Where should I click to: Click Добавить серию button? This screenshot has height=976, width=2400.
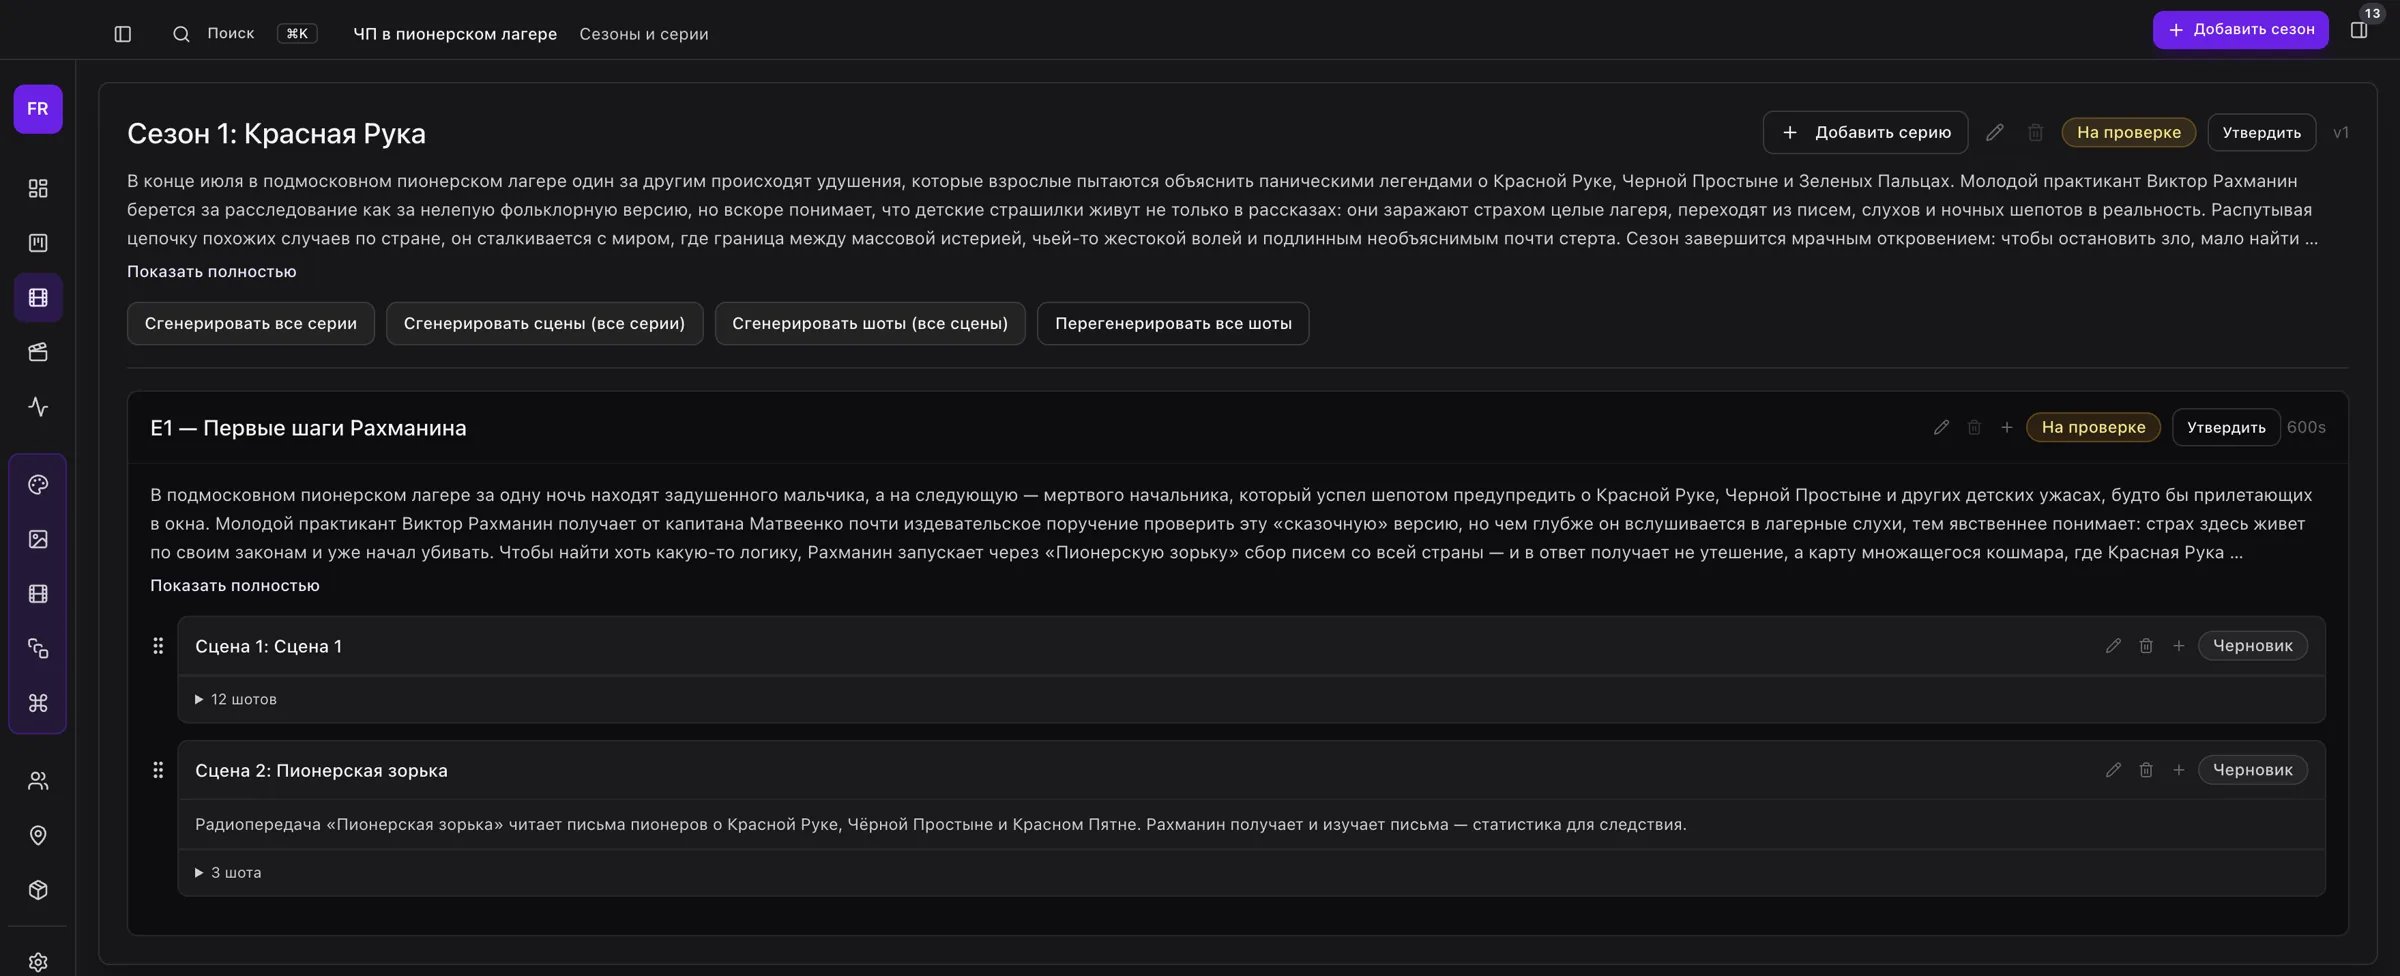point(1865,133)
